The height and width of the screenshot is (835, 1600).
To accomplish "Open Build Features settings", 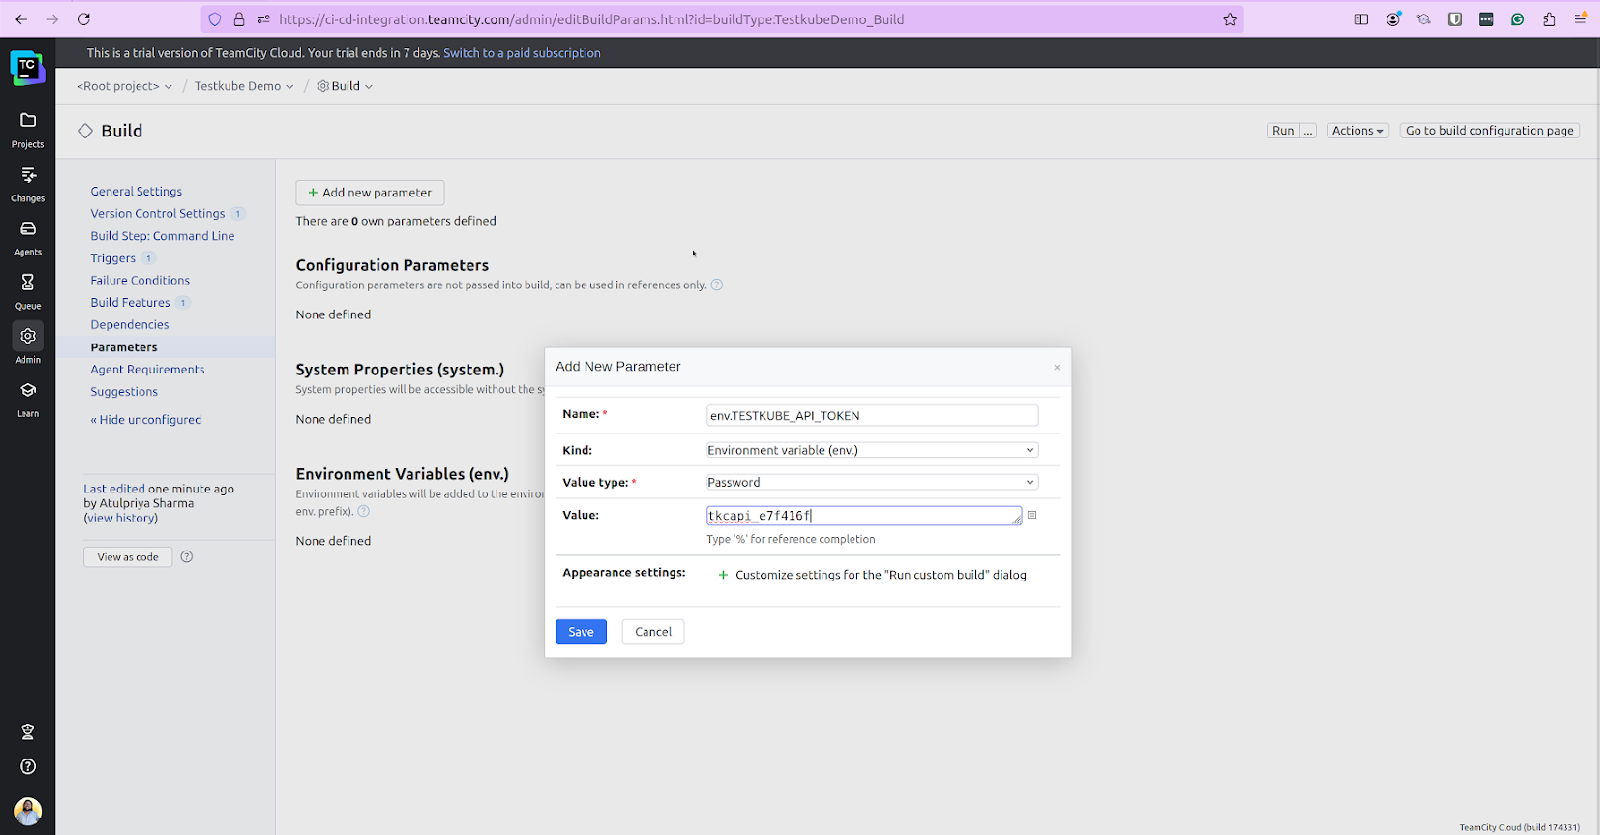I will click(130, 302).
